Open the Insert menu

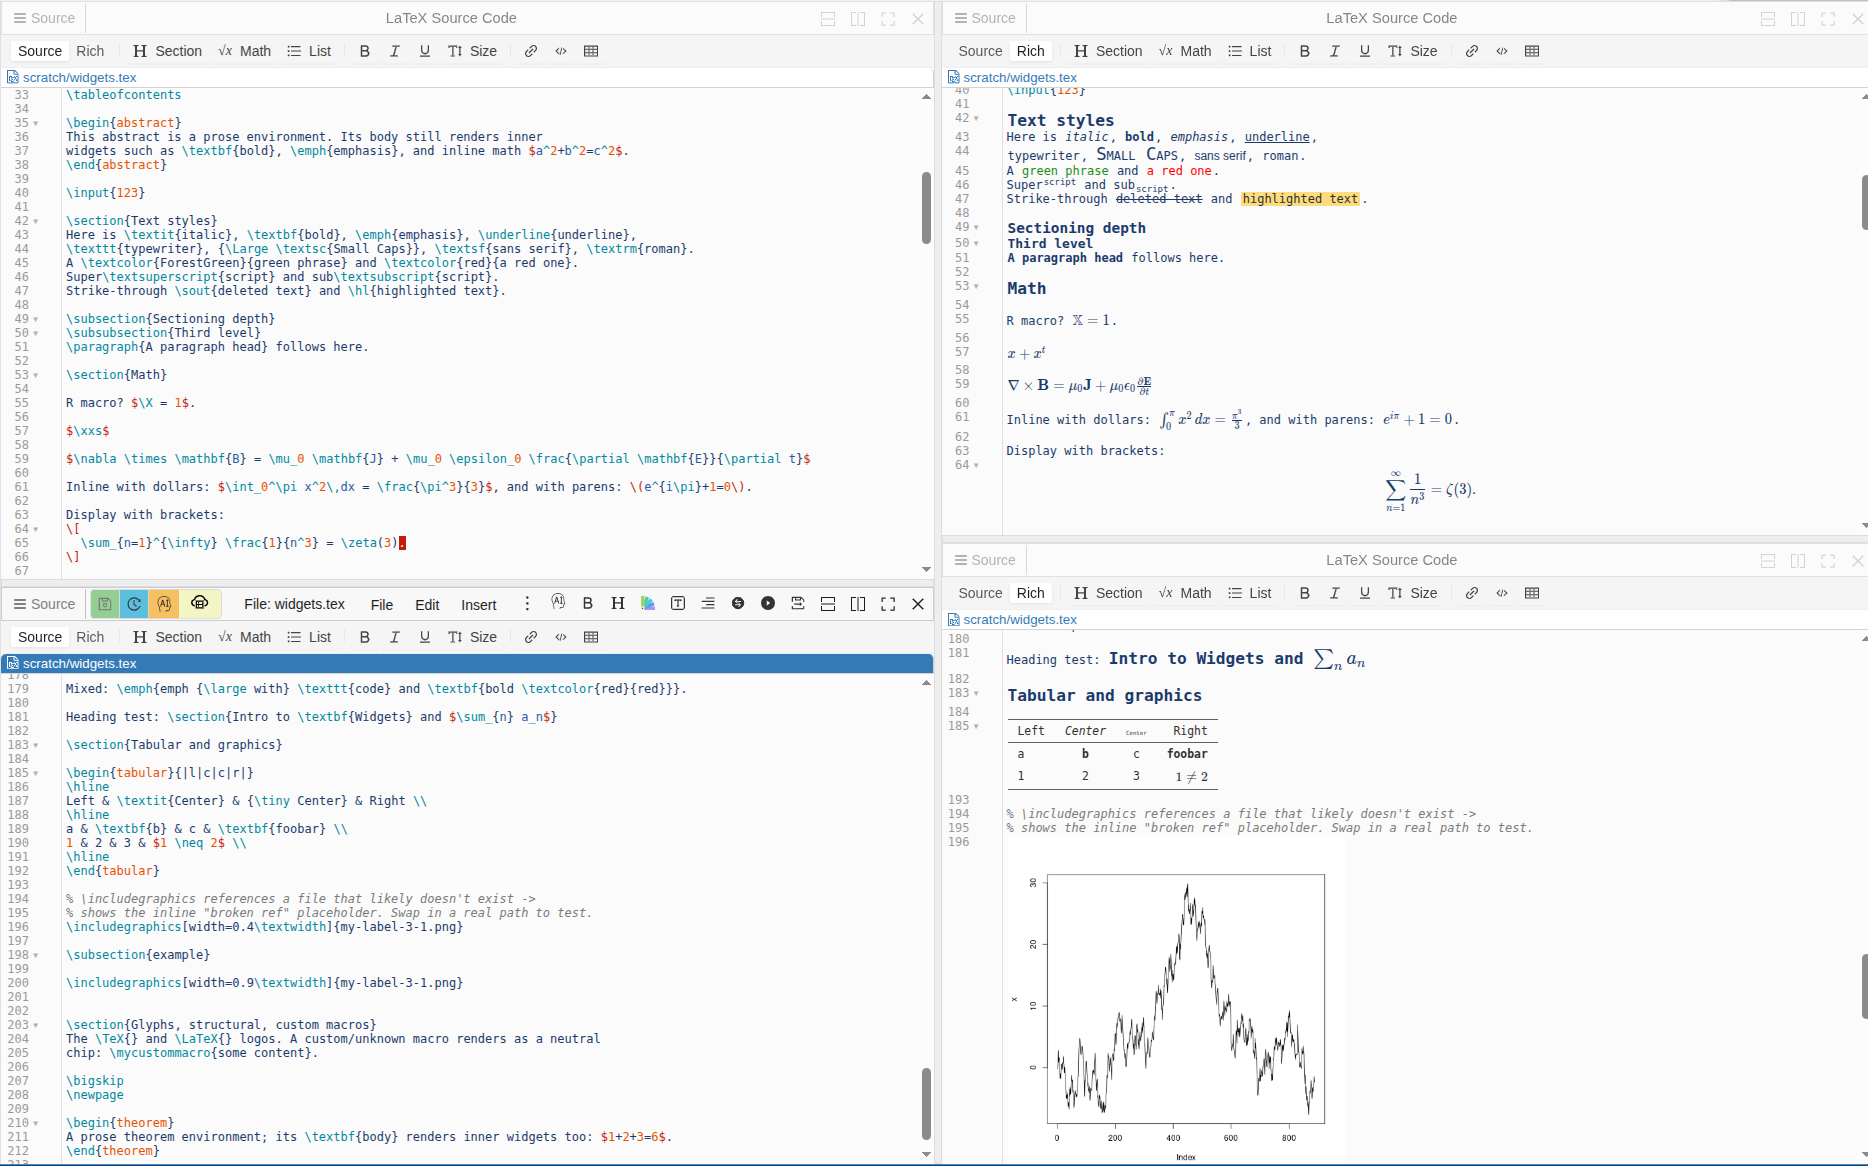point(478,604)
